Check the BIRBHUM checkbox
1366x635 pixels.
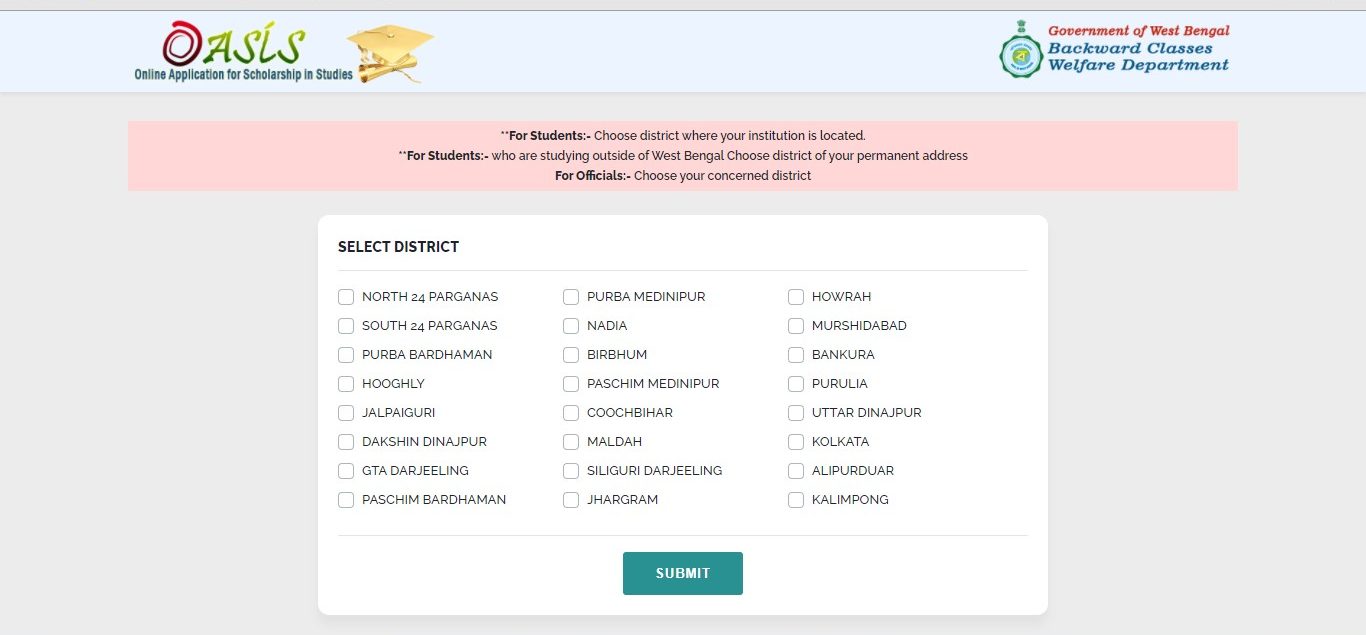click(x=570, y=354)
